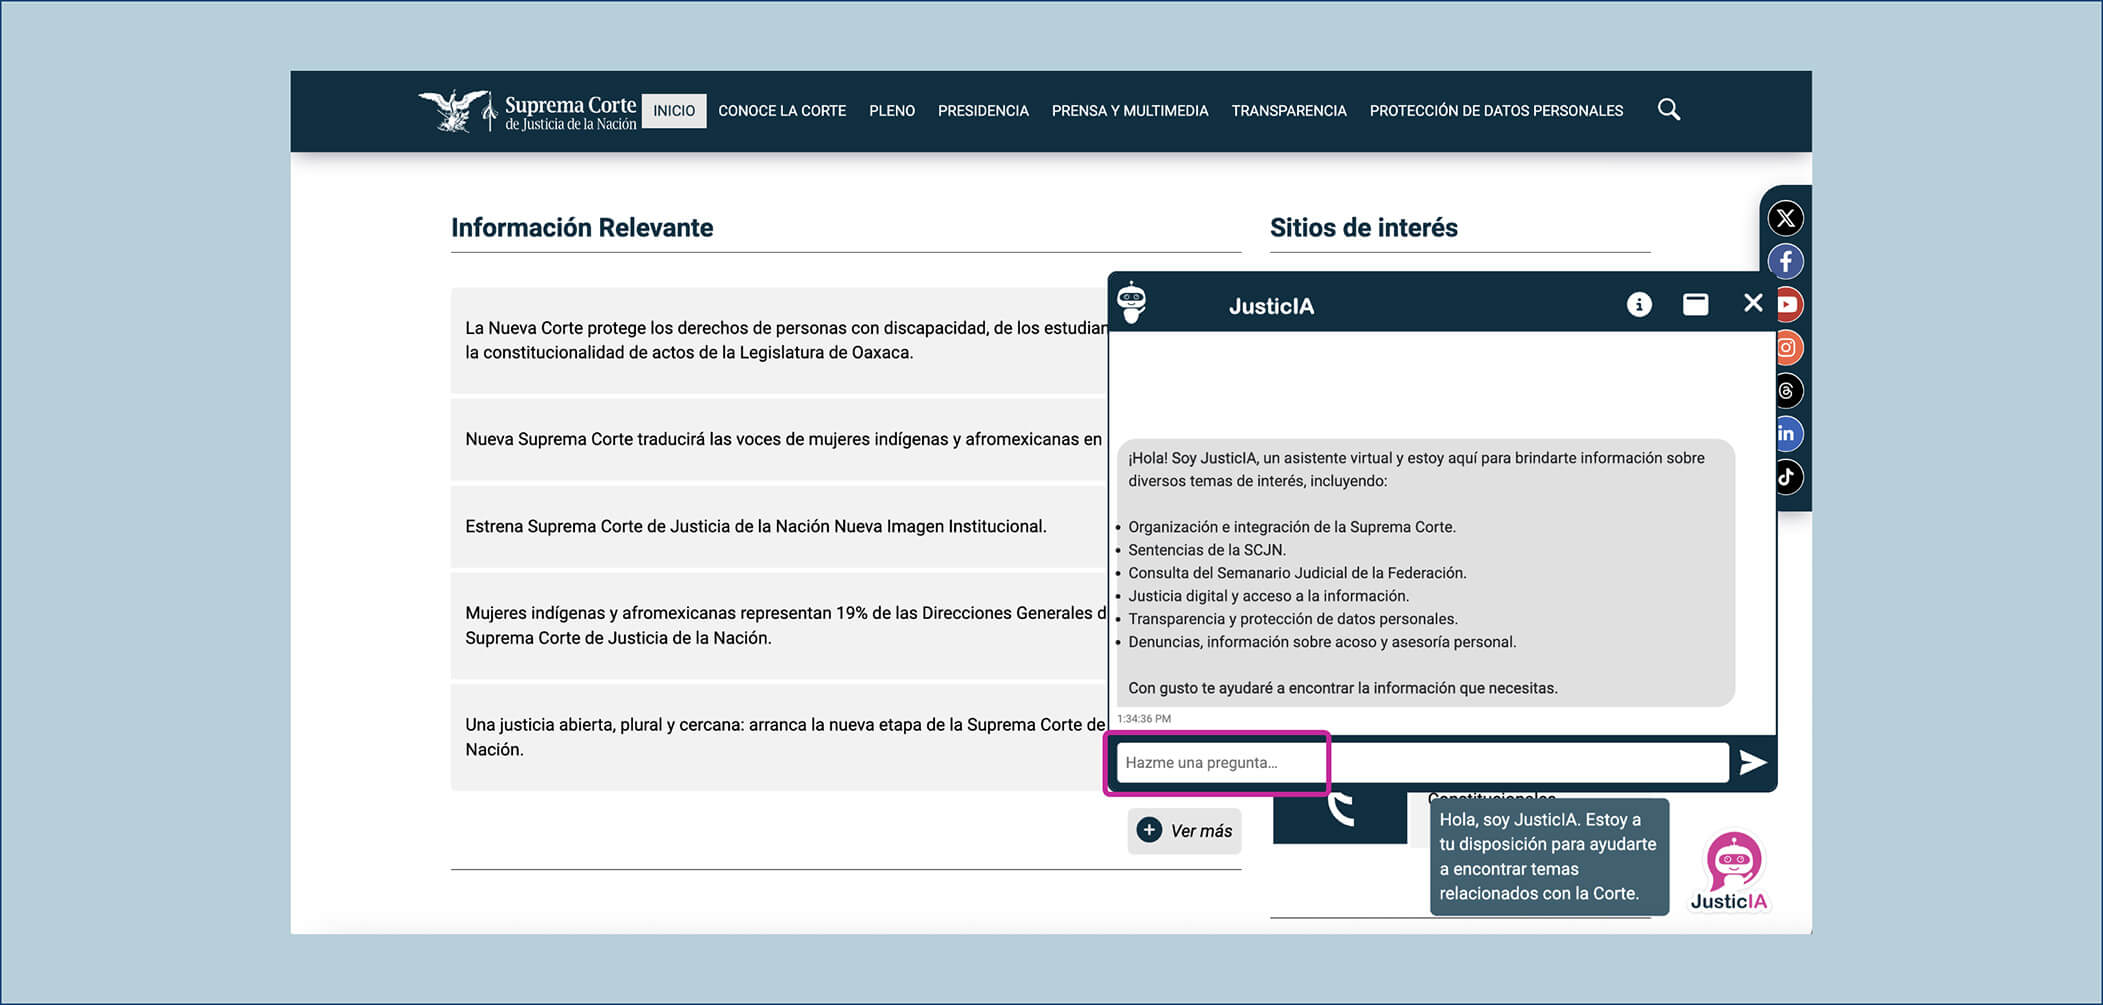Open the Facebook social icon
Image resolution: width=2103 pixels, height=1005 pixels.
coord(1785,262)
